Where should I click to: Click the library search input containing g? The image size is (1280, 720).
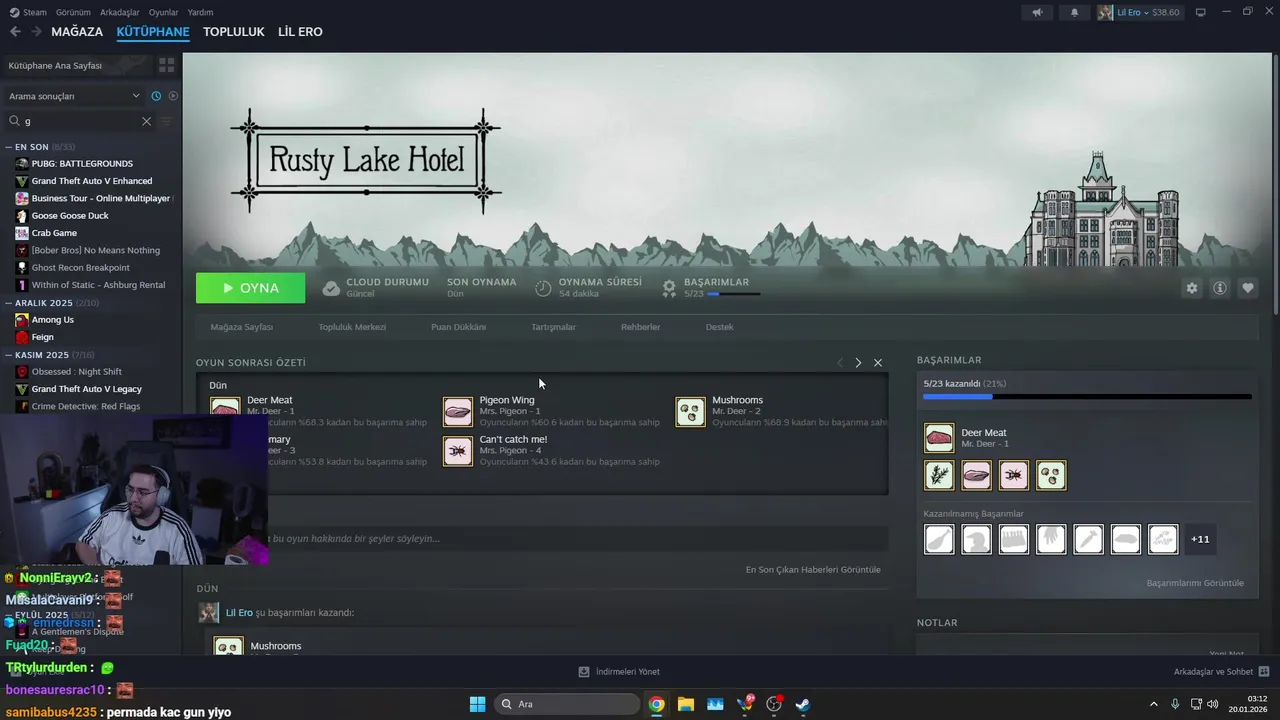(80, 121)
